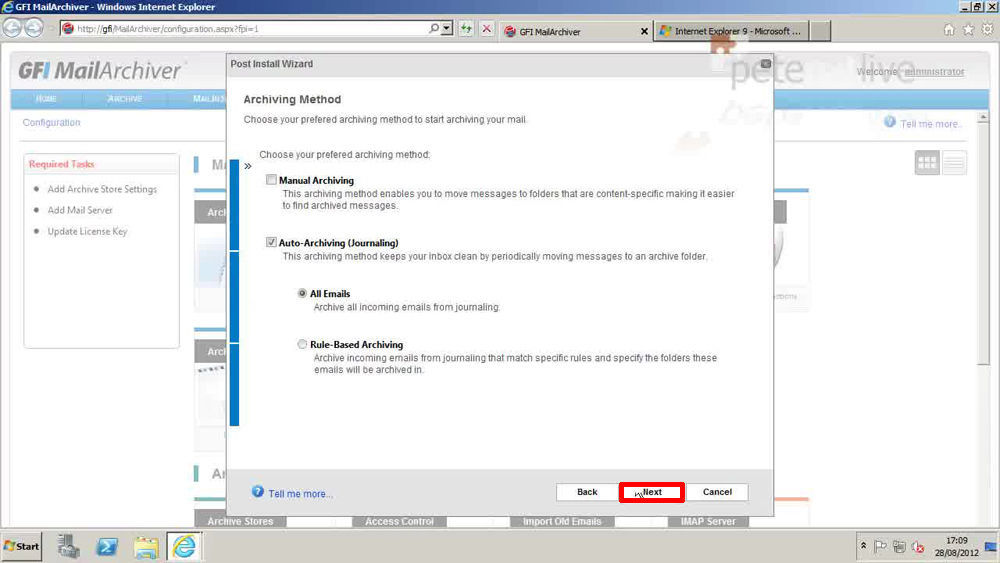
Task: Show hidden system tray icons
Action: click(864, 546)
